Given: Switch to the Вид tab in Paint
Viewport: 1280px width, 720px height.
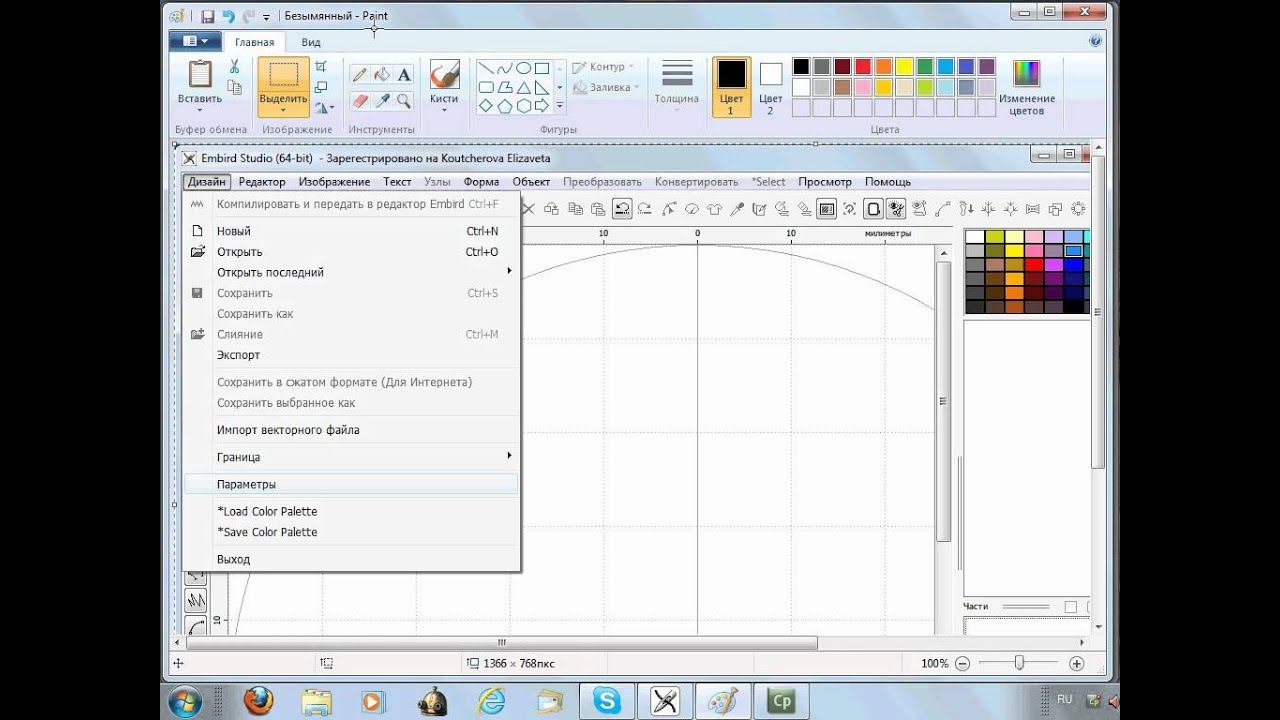Looking at the screenshot, I should point(311,42).
